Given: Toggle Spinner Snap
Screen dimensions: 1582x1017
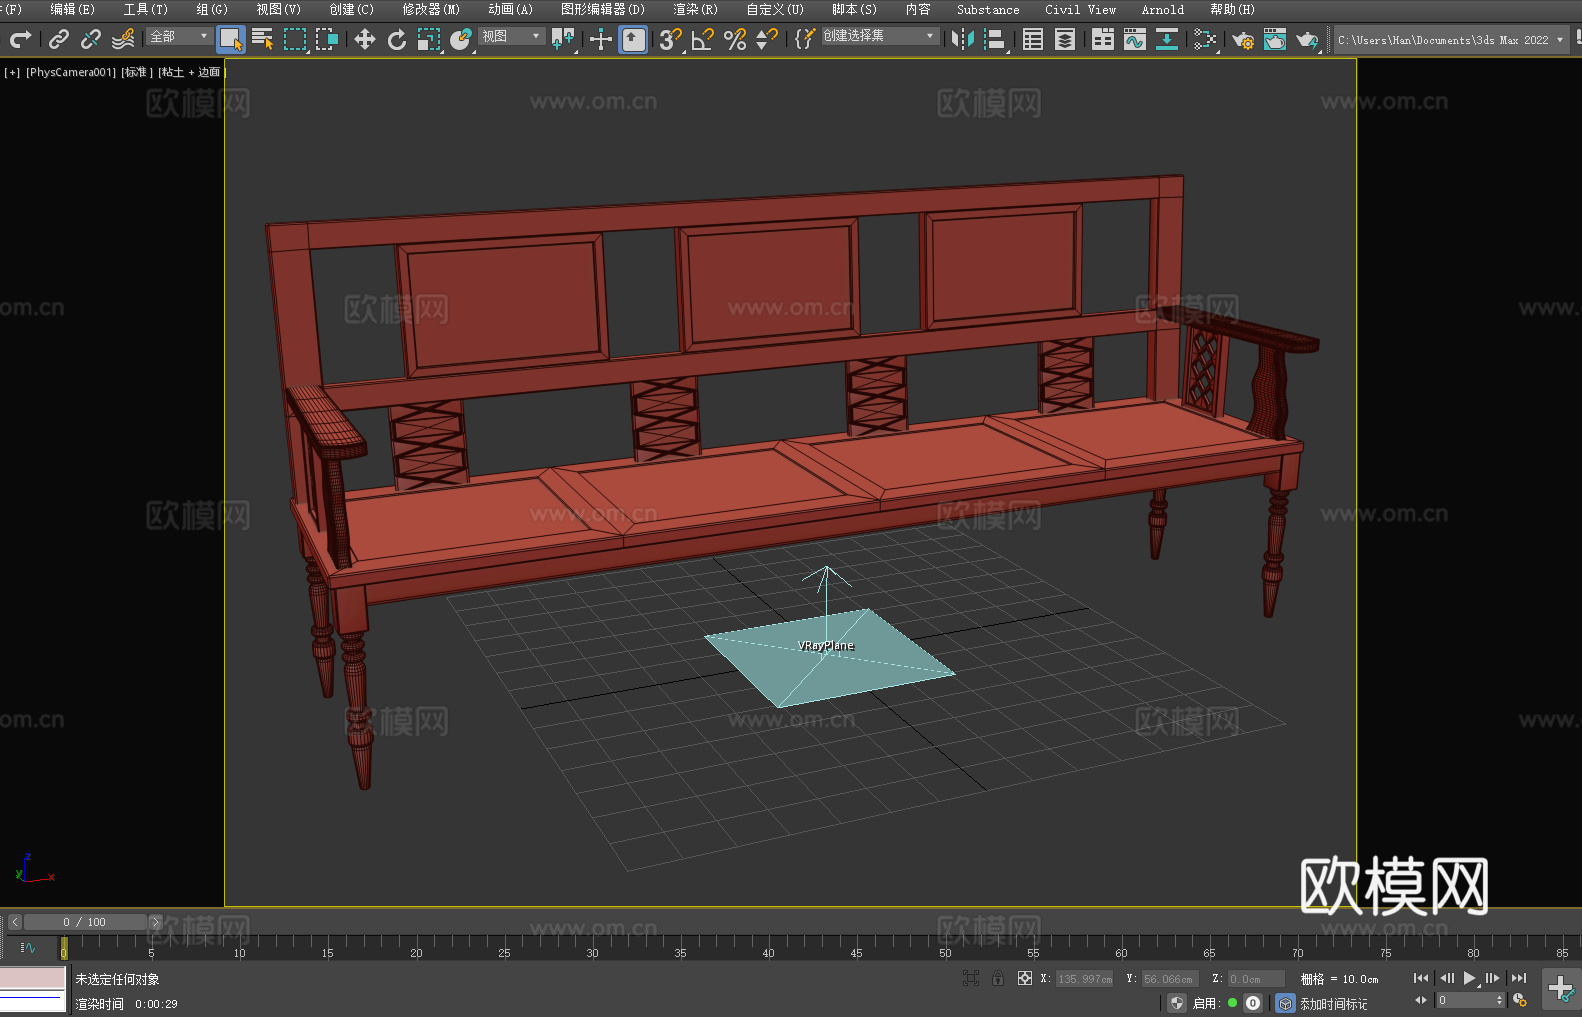Looking at the screenshot, I should [767, 39].
